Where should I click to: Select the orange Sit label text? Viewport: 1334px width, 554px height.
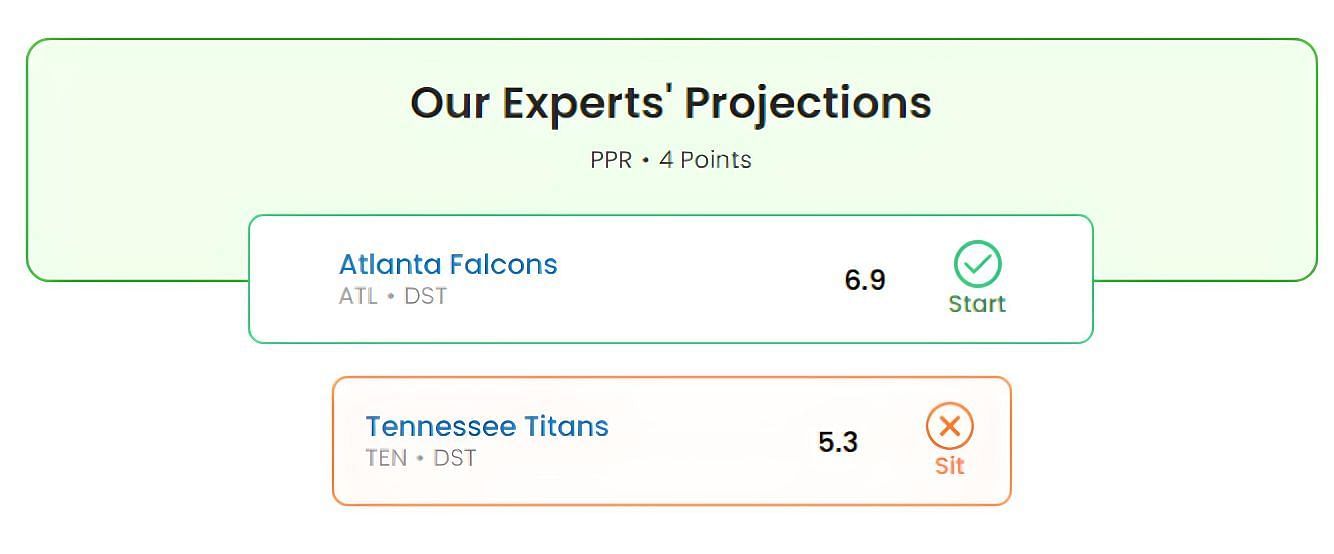point(949,466)
